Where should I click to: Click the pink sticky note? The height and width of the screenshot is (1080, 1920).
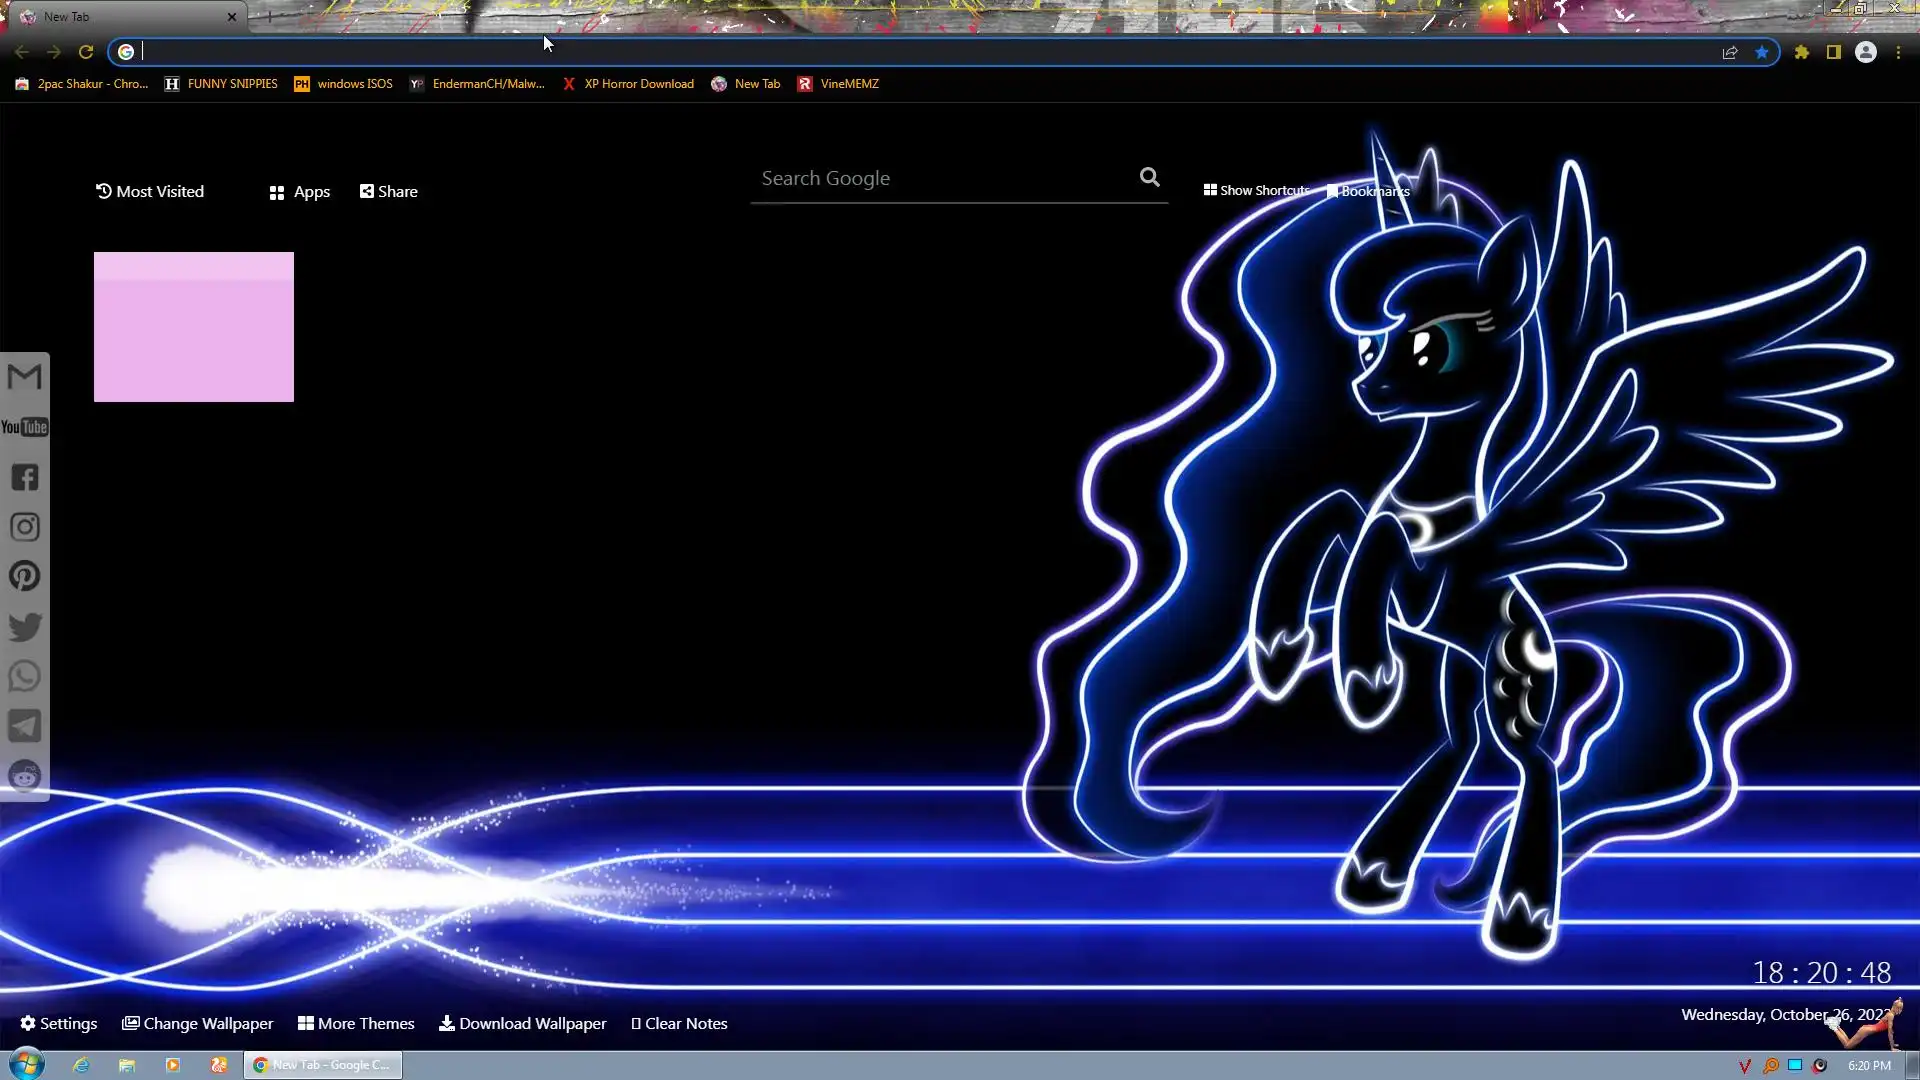click(x=194, y=327)
